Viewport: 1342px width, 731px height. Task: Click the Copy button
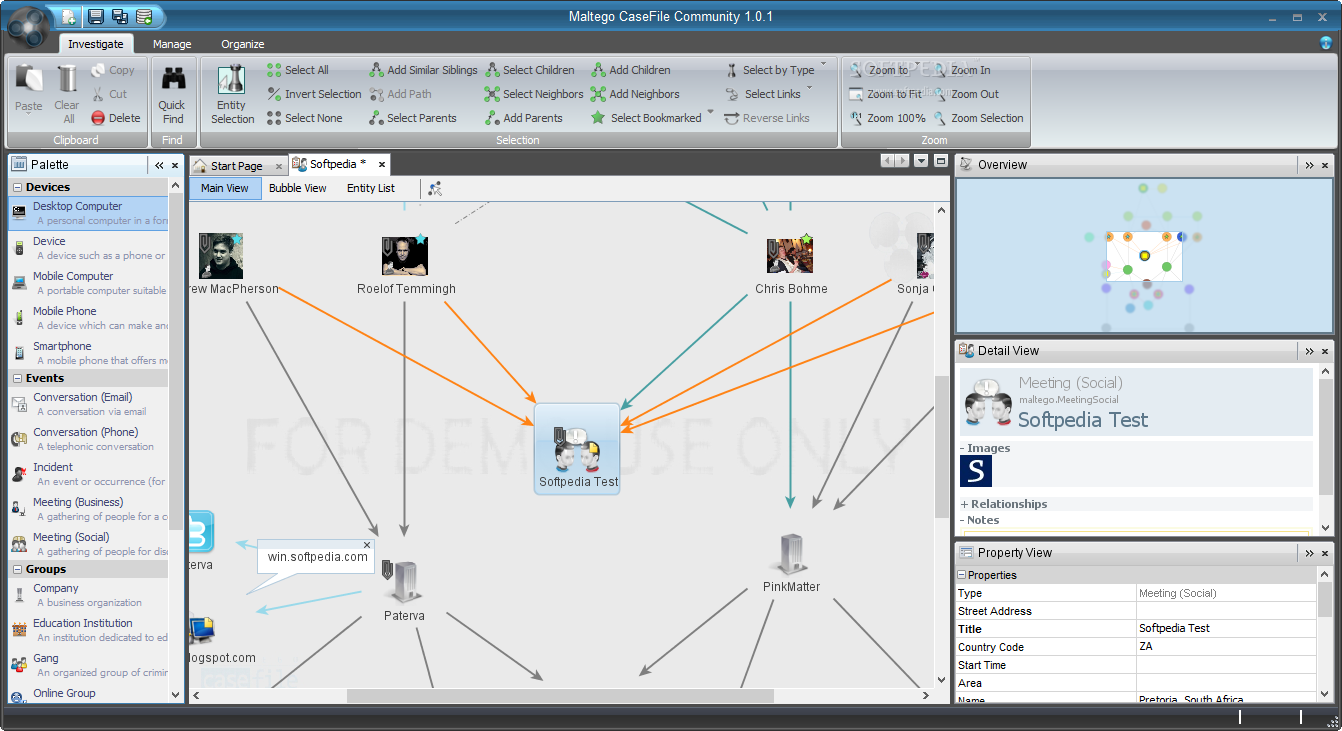[113, 70]
